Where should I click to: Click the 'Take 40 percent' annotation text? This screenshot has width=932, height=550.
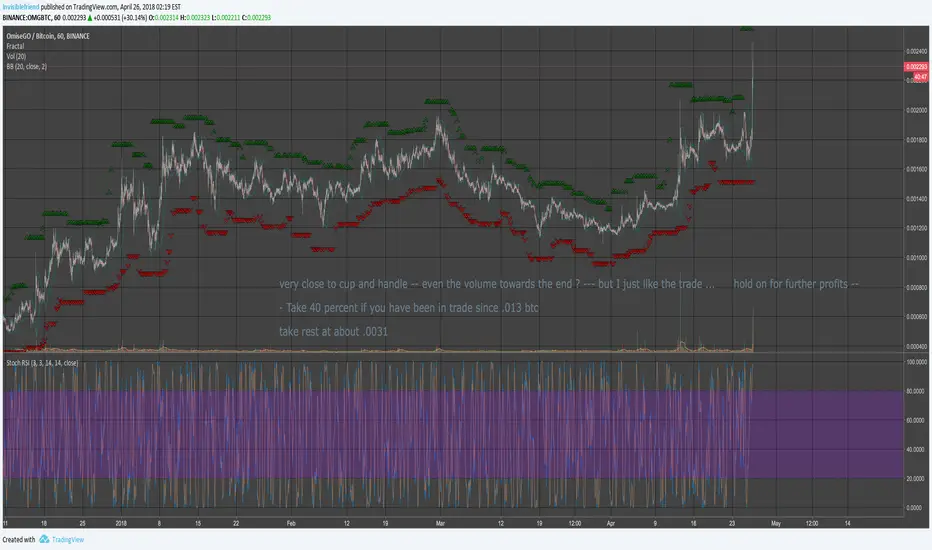point(409,308)
